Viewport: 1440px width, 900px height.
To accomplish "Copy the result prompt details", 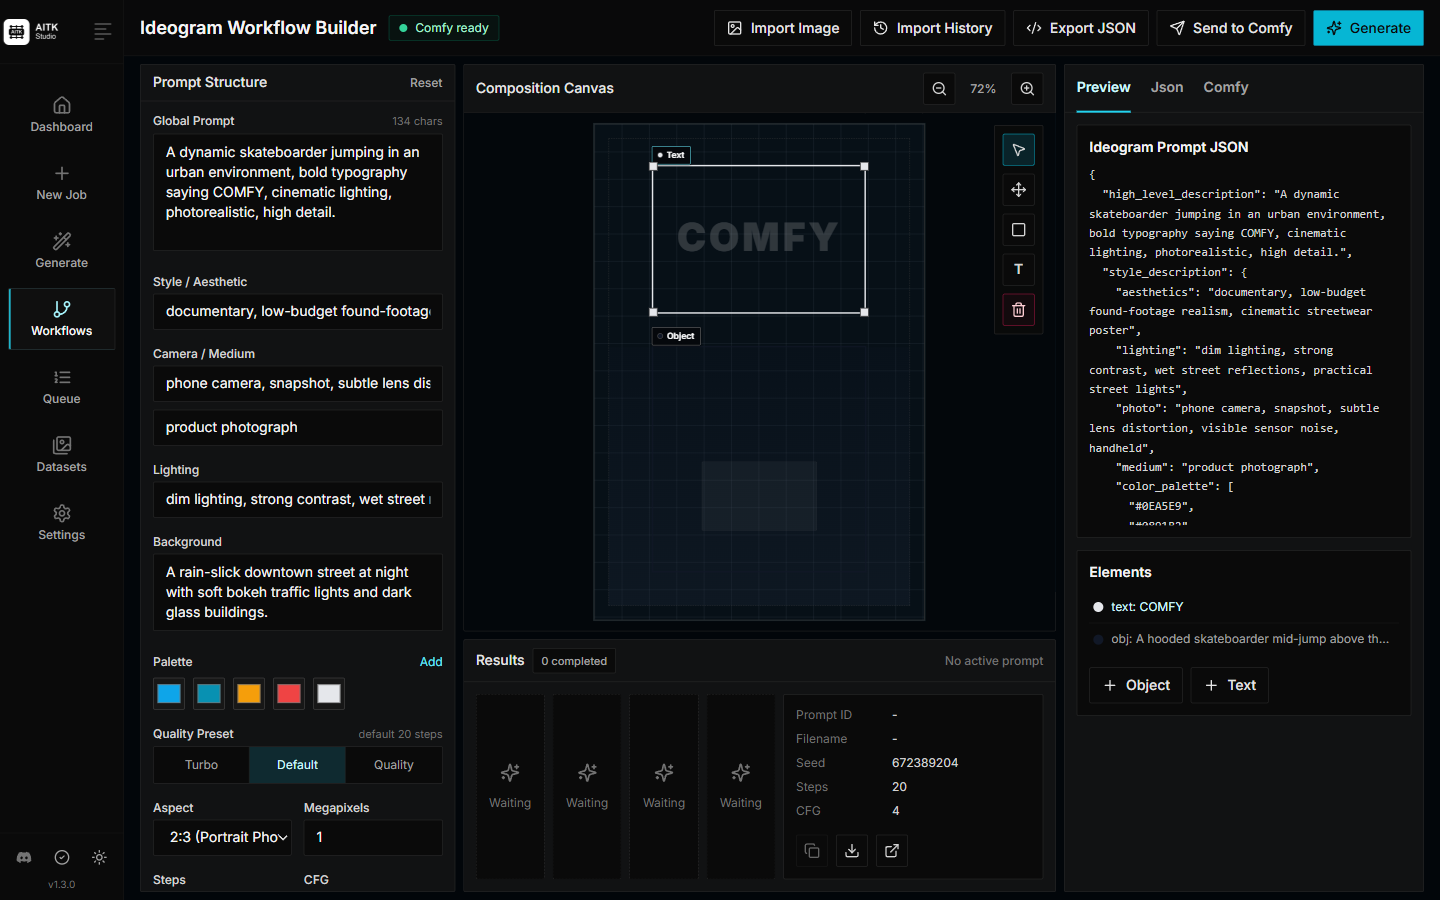I will [812, 851].
